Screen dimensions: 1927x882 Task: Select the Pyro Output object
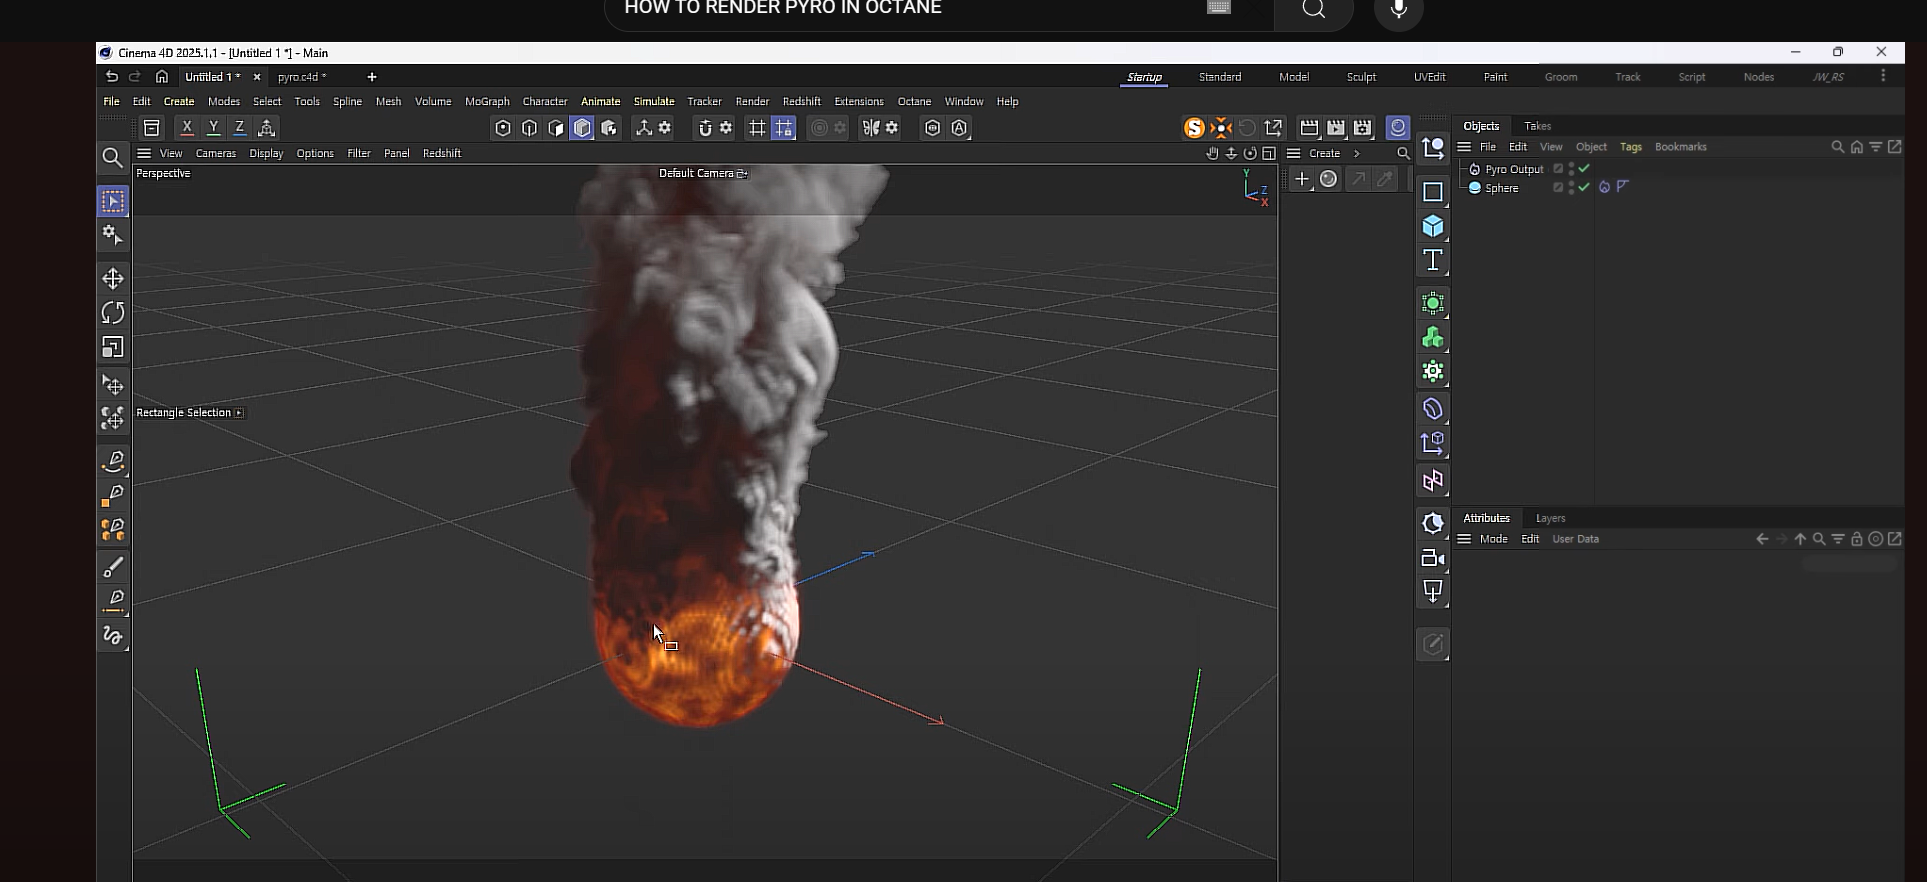tap(1514, 169)
